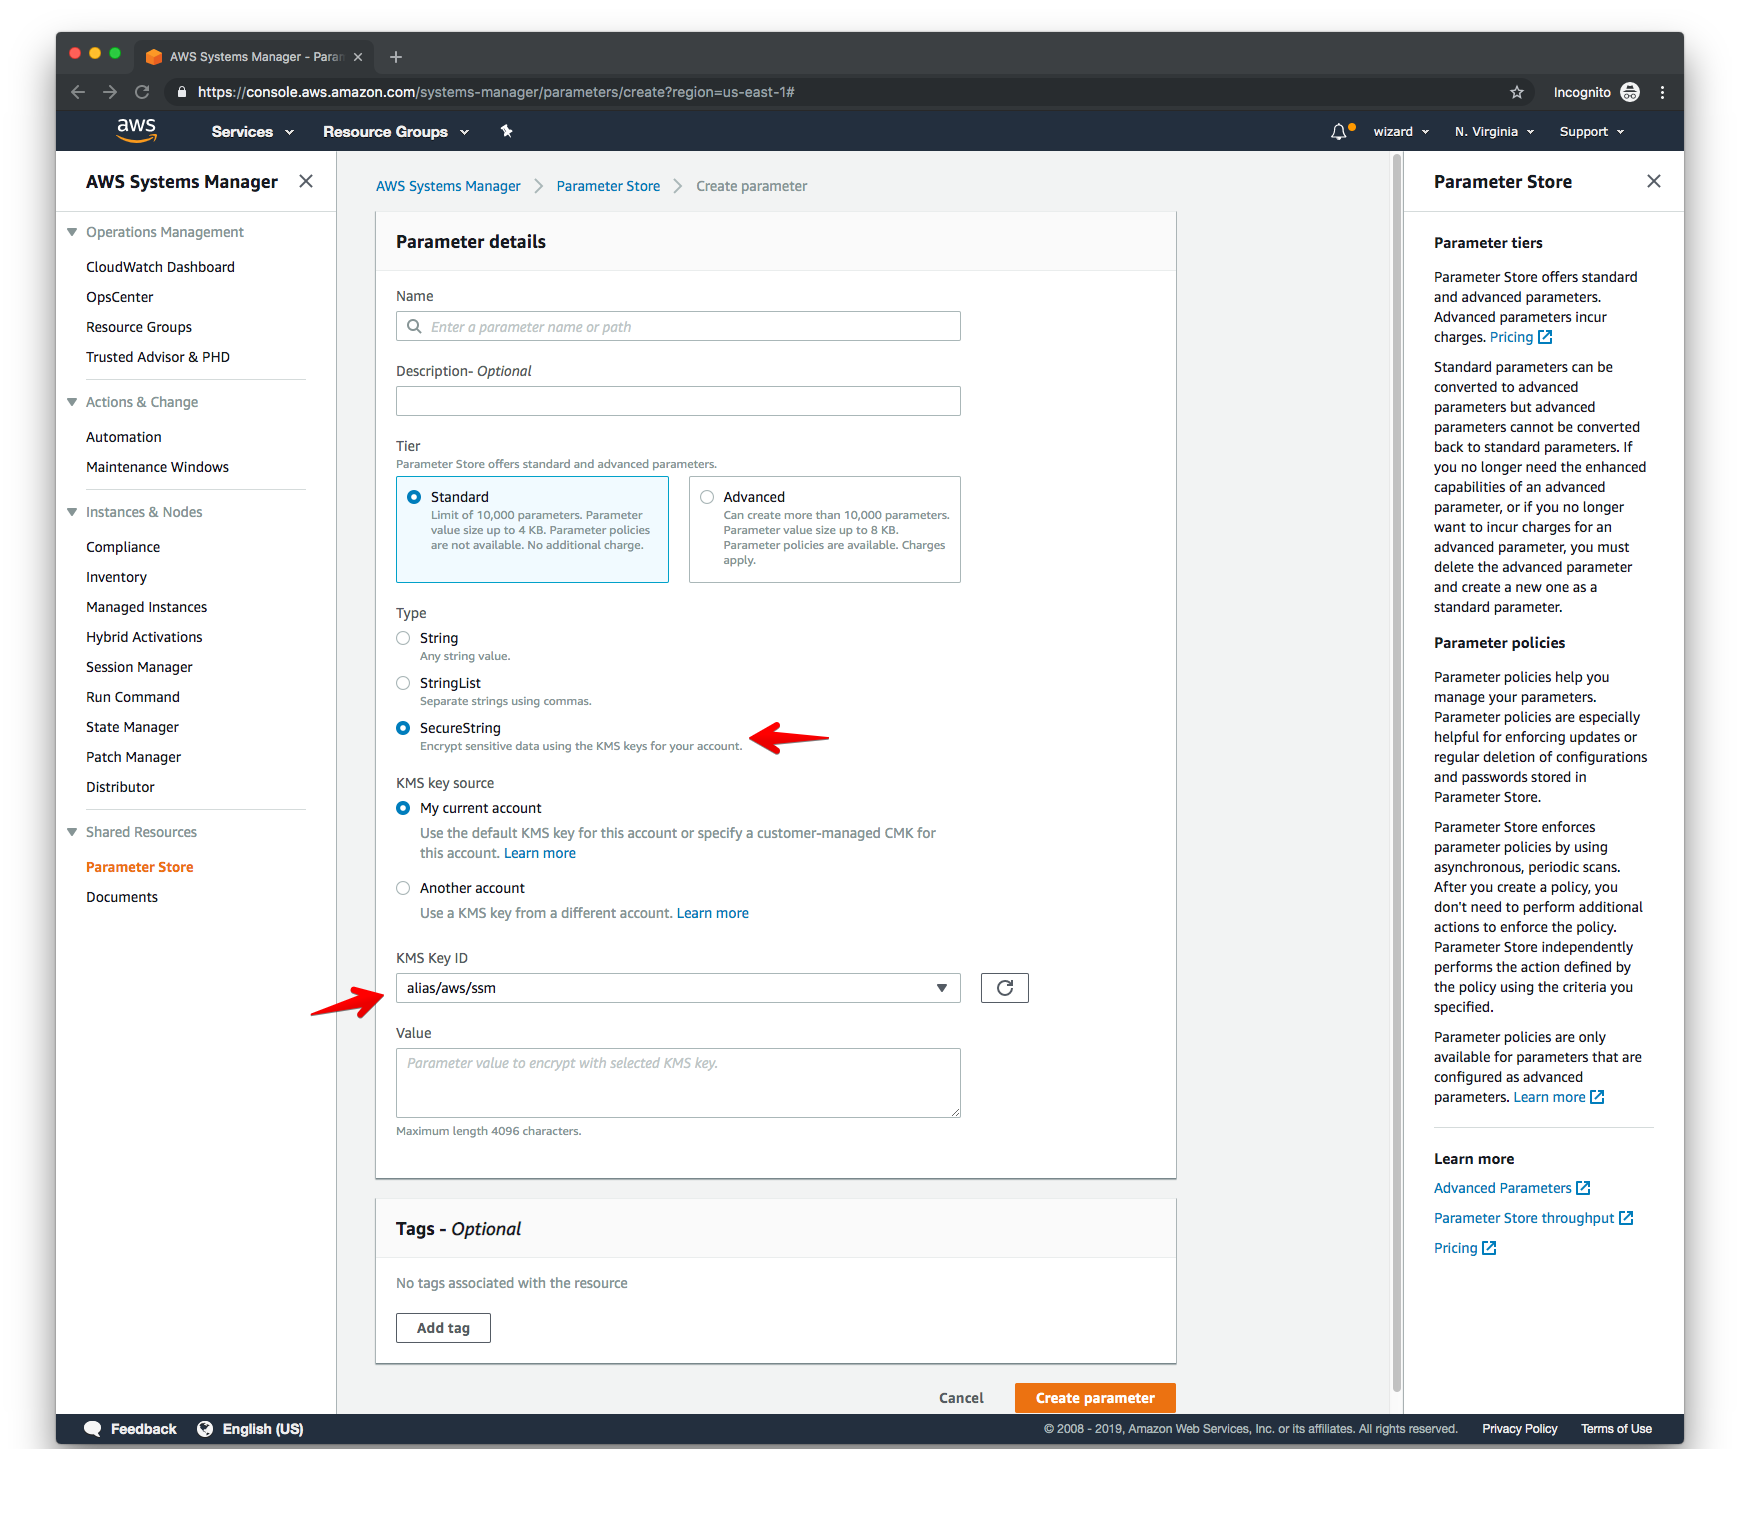The width and height of the screenshot is (1740, 1524).
Task: Click the pin shortcut icon in navbar
Action: tap(507, 131)
